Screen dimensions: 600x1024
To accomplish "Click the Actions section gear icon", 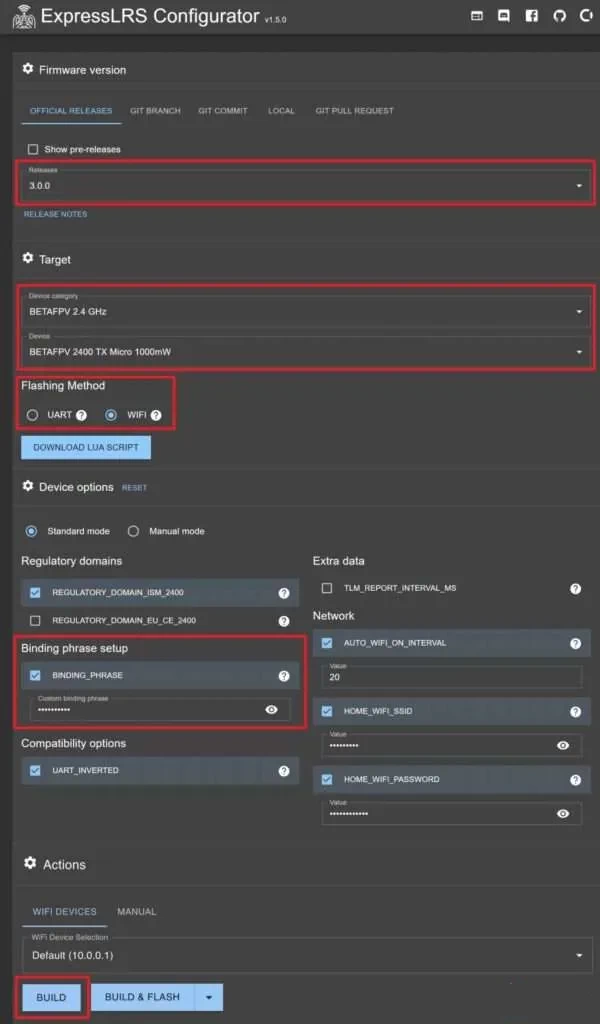I will tap(30, 863).
